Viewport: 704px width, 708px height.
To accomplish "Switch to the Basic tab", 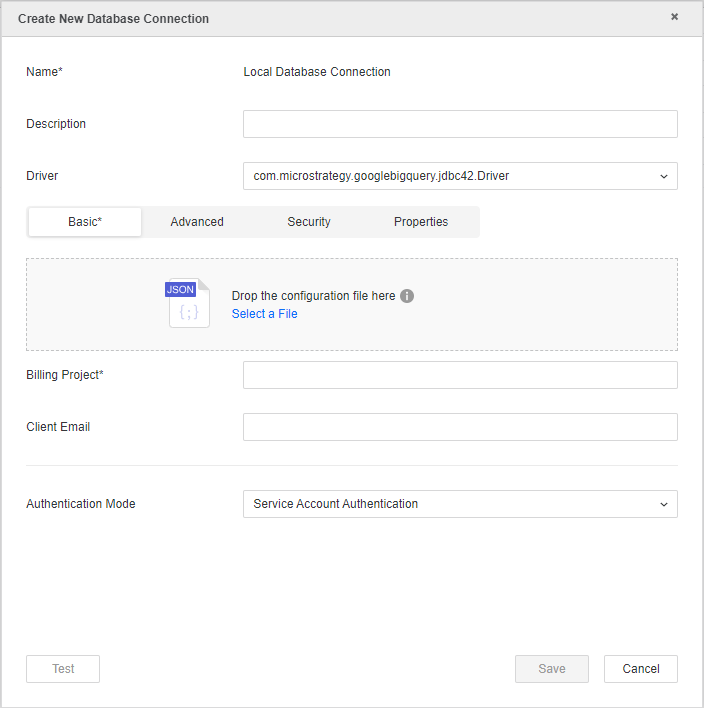I will point(85,222).
